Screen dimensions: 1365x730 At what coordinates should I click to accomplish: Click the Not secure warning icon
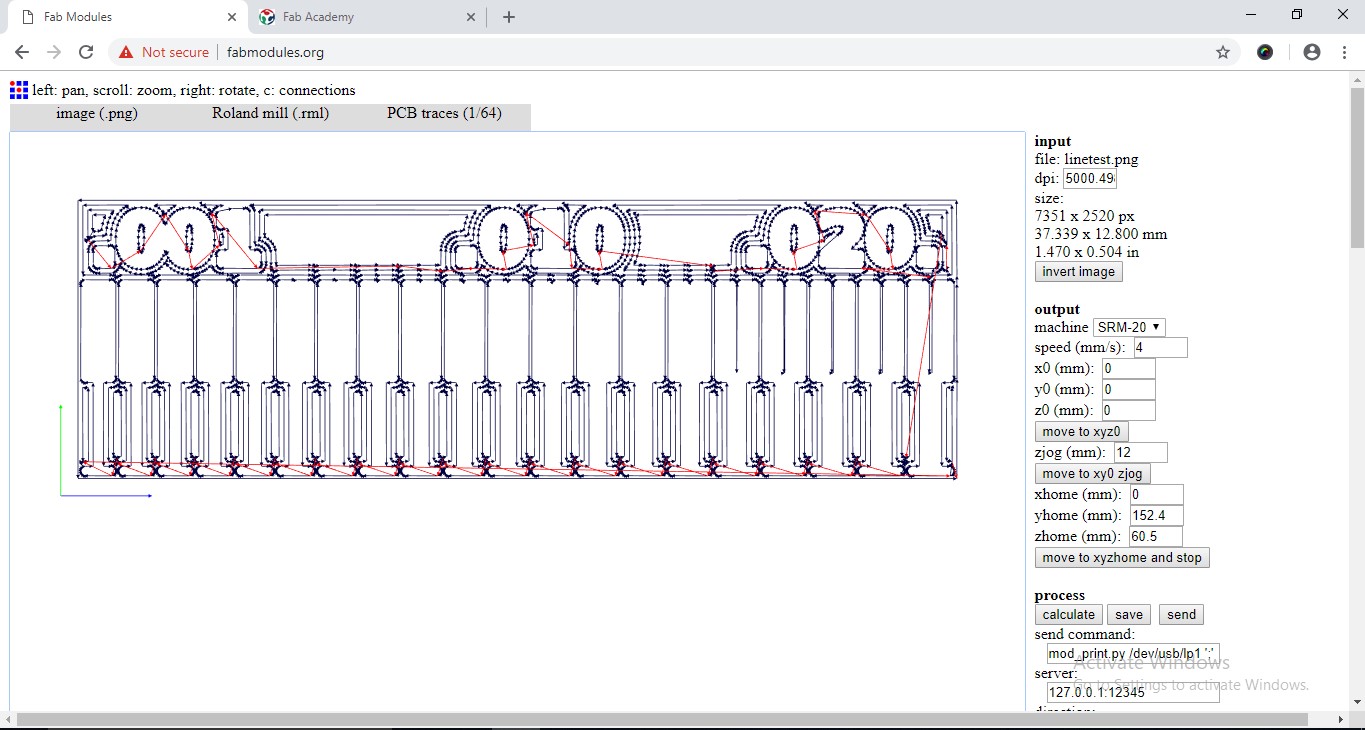pos(126,52)
